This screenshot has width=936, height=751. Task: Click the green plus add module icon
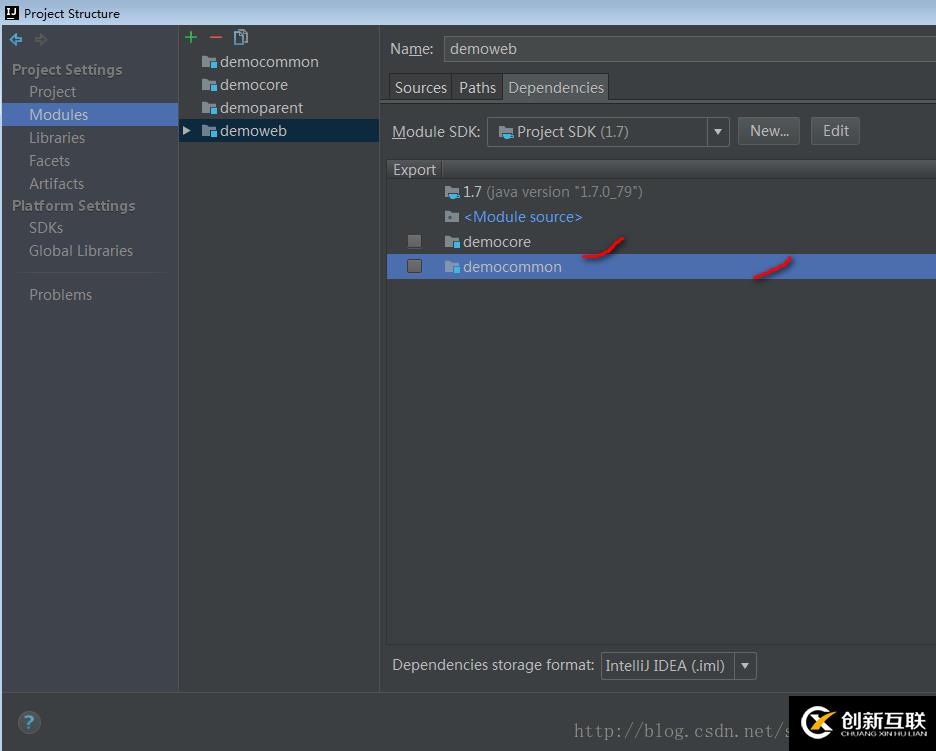point(191,38)
